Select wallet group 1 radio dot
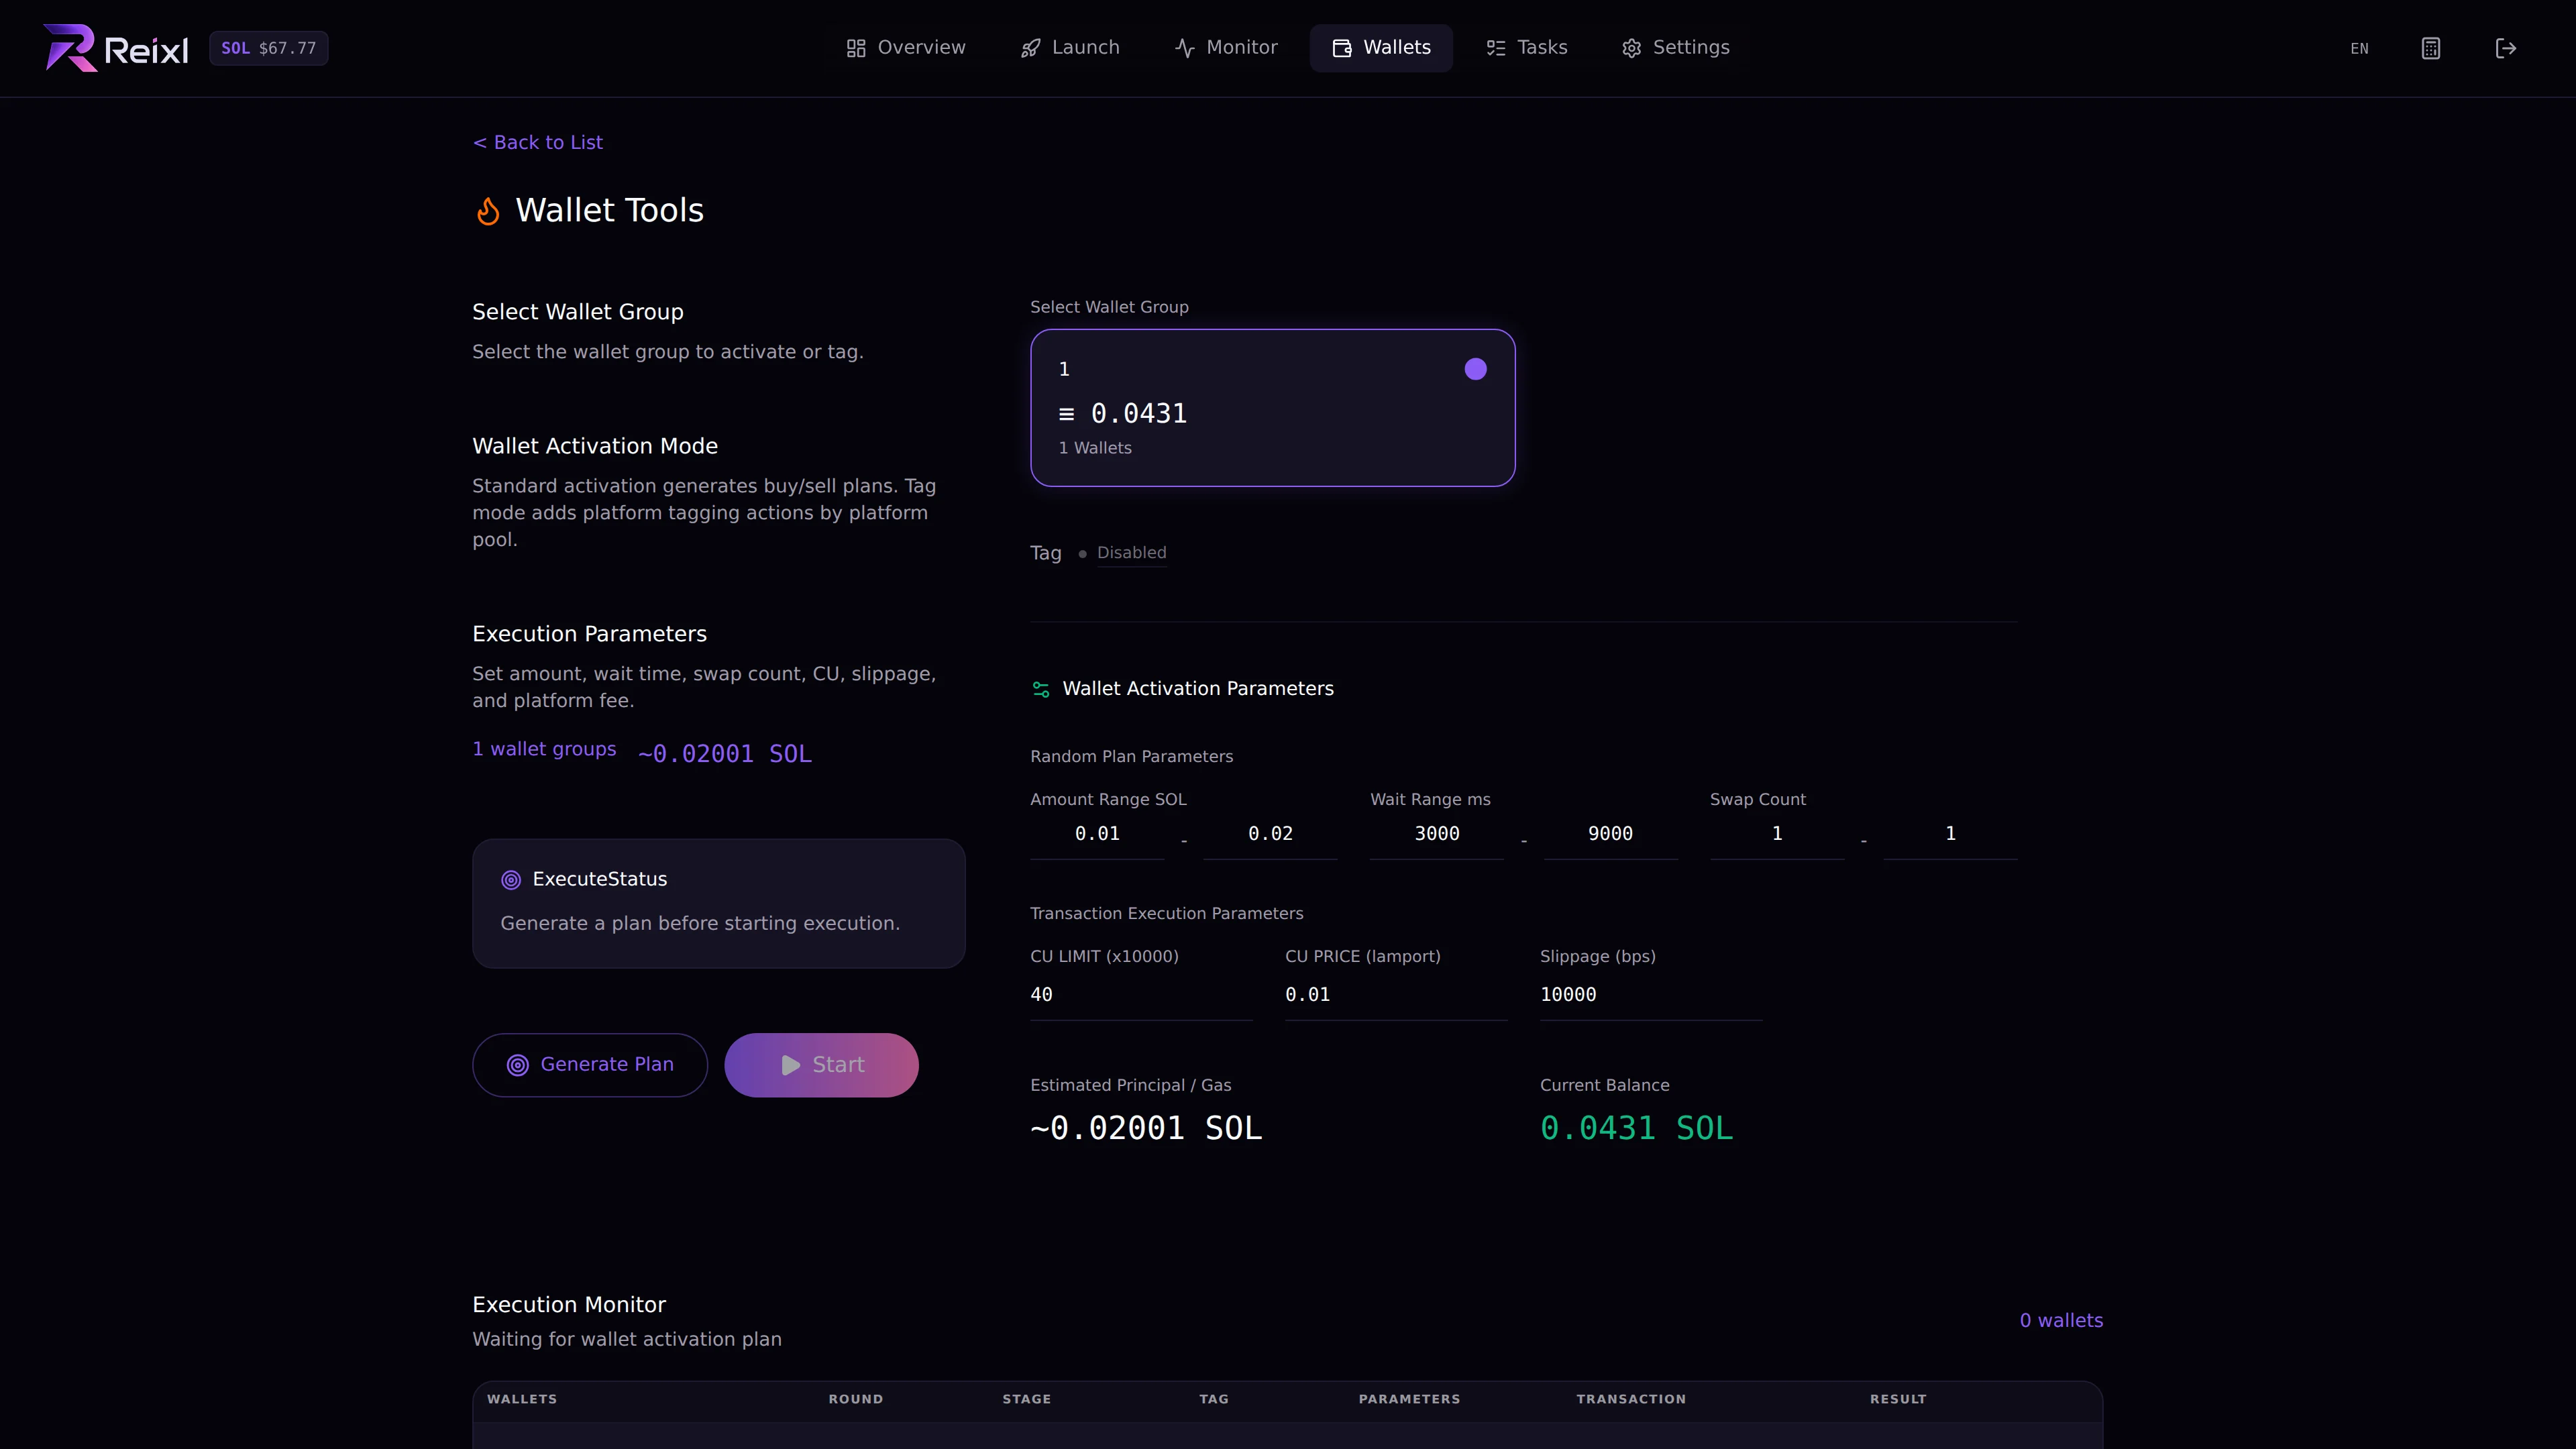This screenshot has width=2576, height=1449. coord(1475,369)
